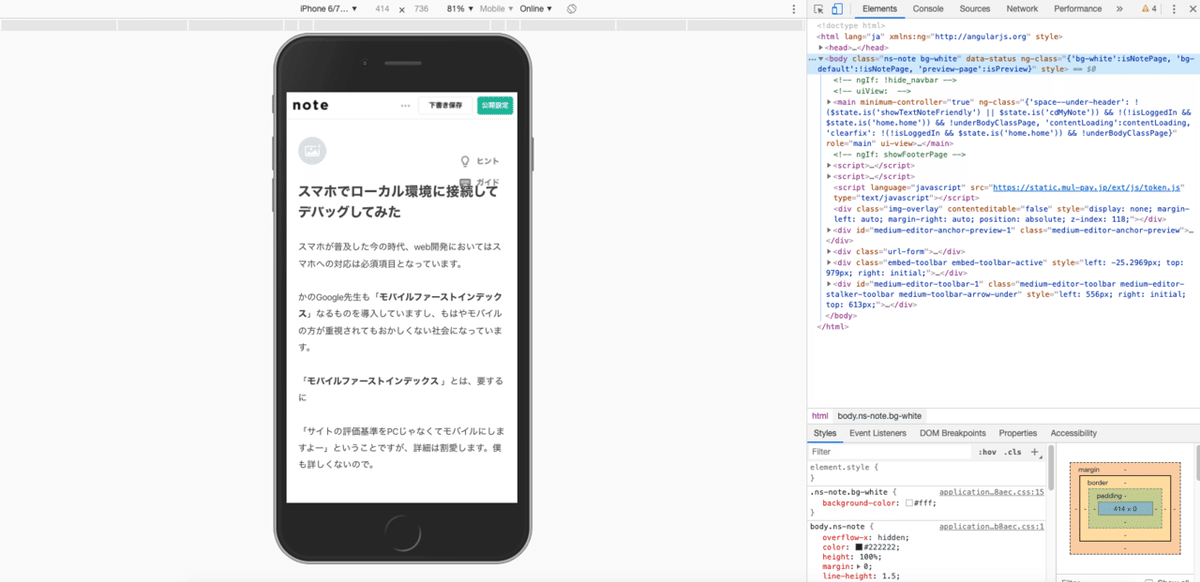Open the :hov pseudo-state toggle in Styles
Image resolution: width=1200 pixels, height=582 pixels.
(x=987, y=452)
